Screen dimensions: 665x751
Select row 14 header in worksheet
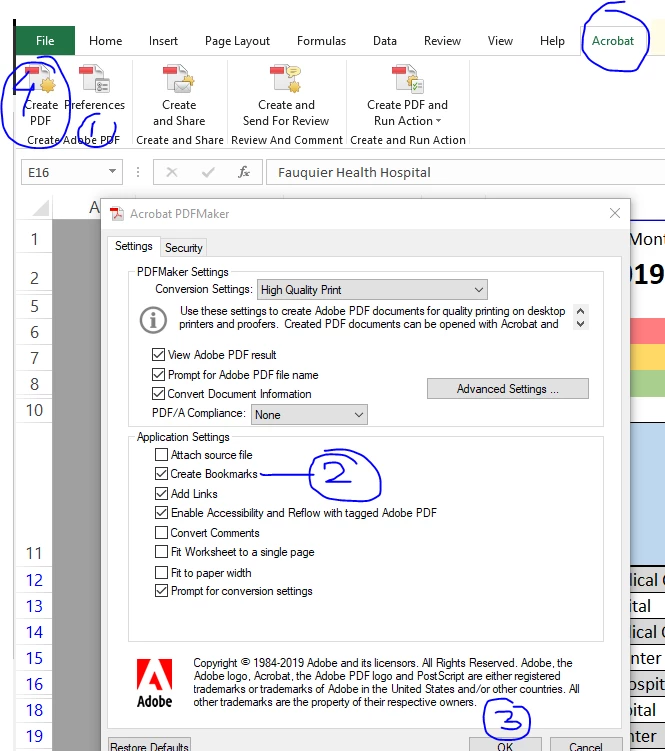(34, 632)
